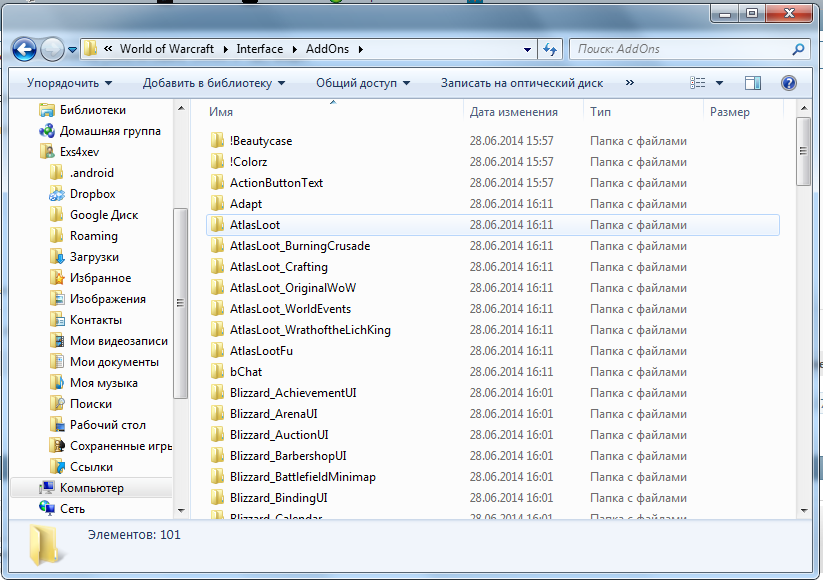
Task: Click Сеть network icon
Action: [x=47, y=509]
